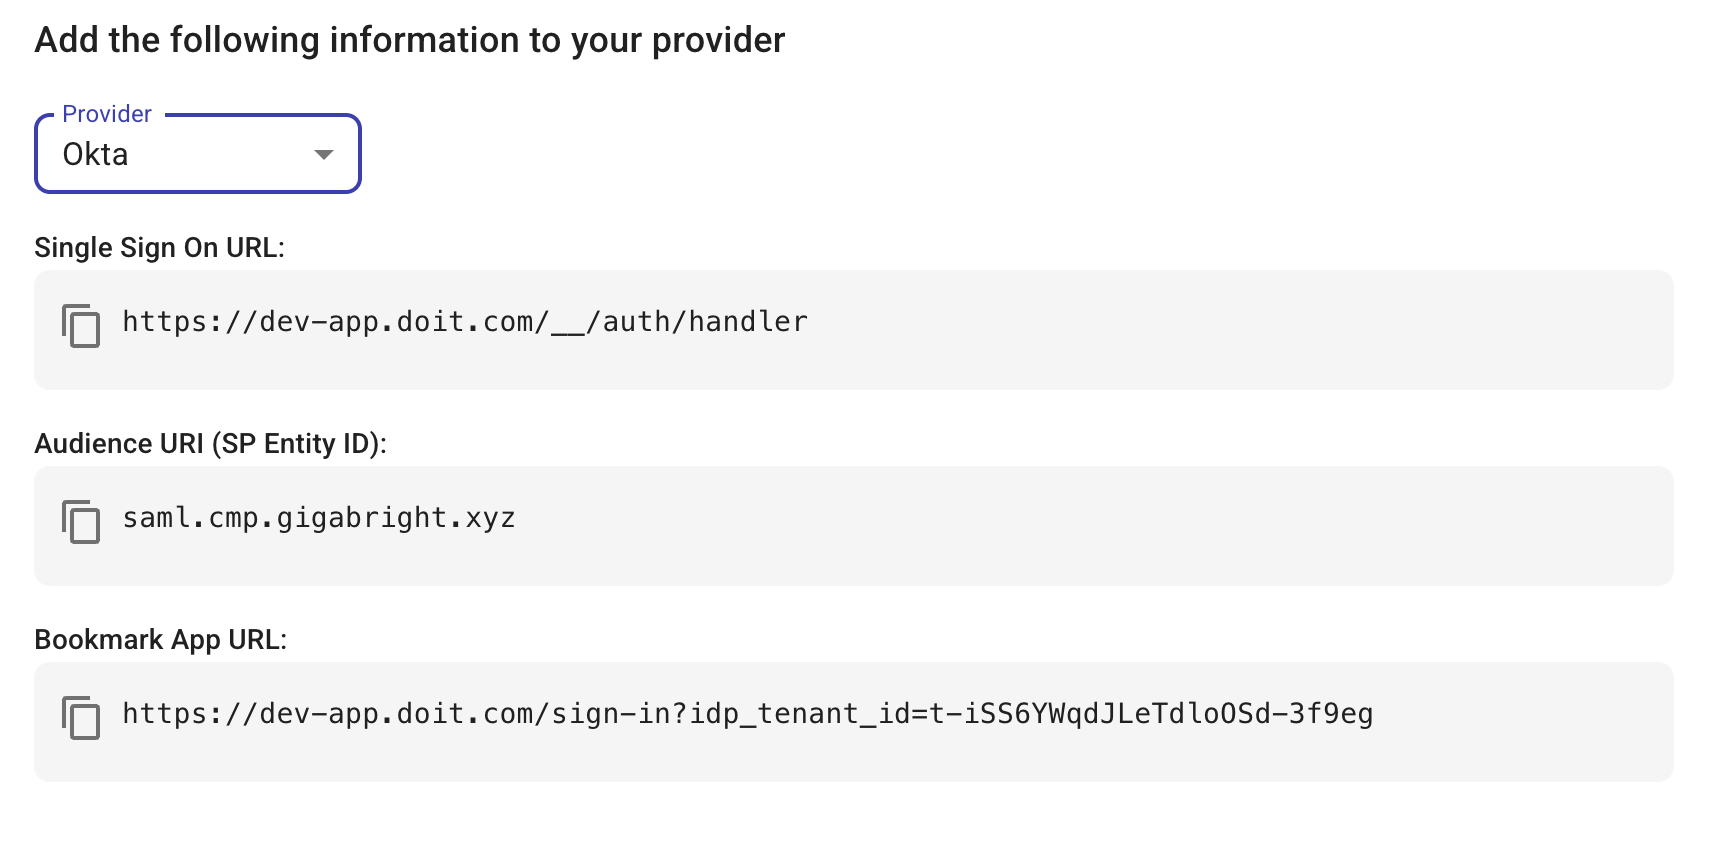
Task: Click the "Single Sign On URL:" label
Action: pyautogui.click(x=159, y=248)
